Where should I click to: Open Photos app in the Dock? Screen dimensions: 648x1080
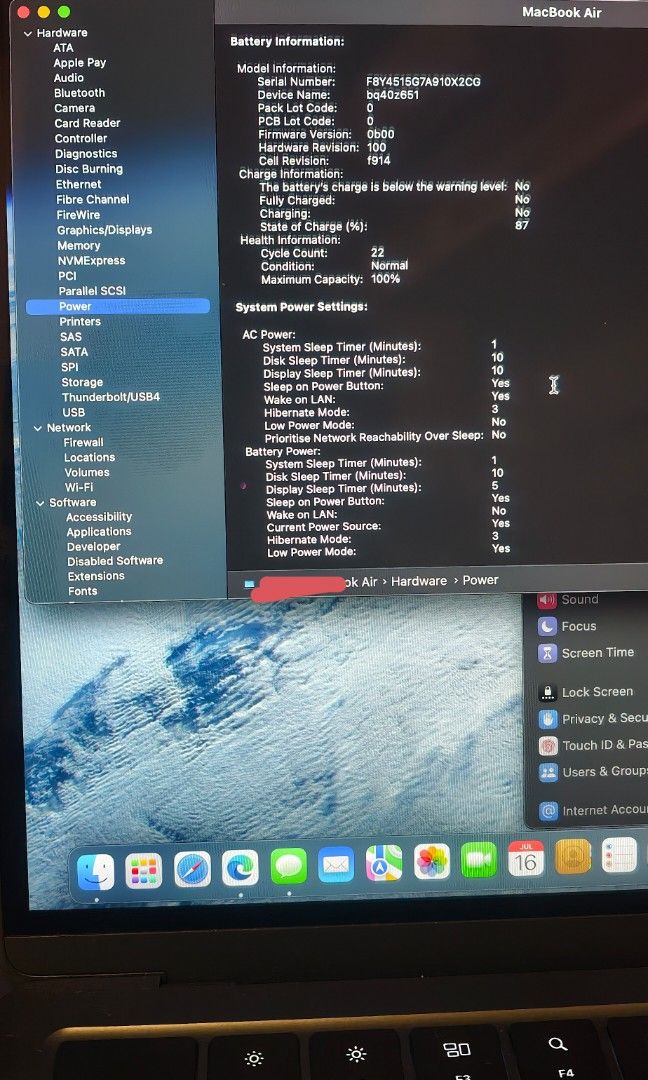(432, 862)
